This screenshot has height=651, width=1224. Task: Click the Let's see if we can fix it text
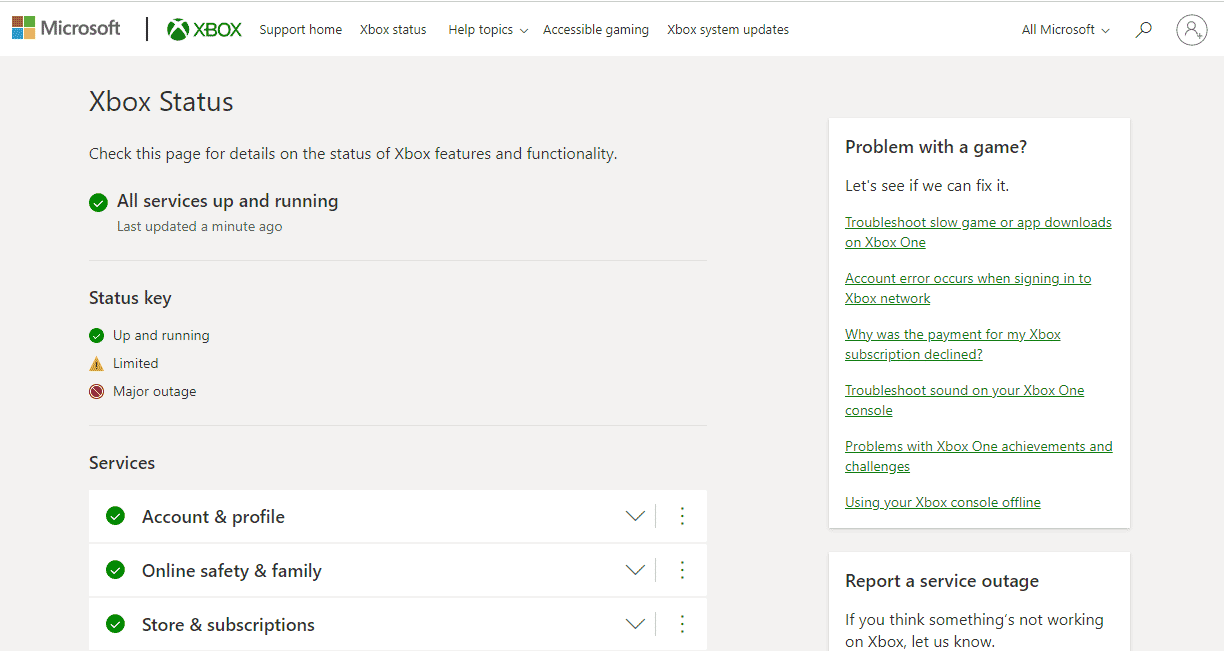[927, 186]
